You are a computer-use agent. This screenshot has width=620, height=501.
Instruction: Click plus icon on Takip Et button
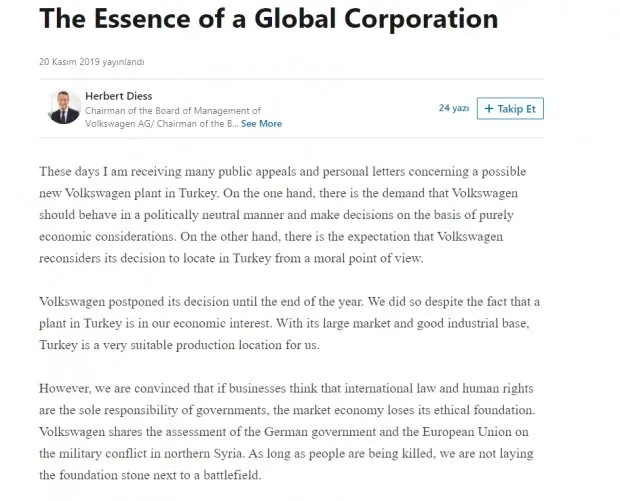click(489, 109)
